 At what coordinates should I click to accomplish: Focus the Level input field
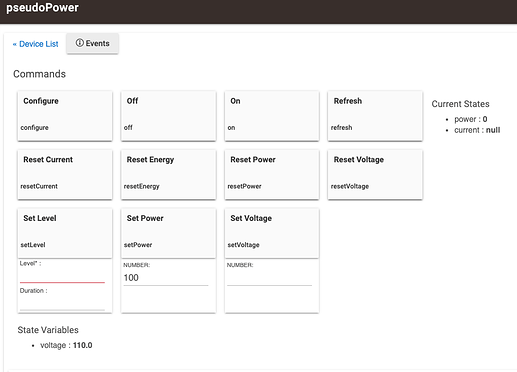[x=62, y=276]
